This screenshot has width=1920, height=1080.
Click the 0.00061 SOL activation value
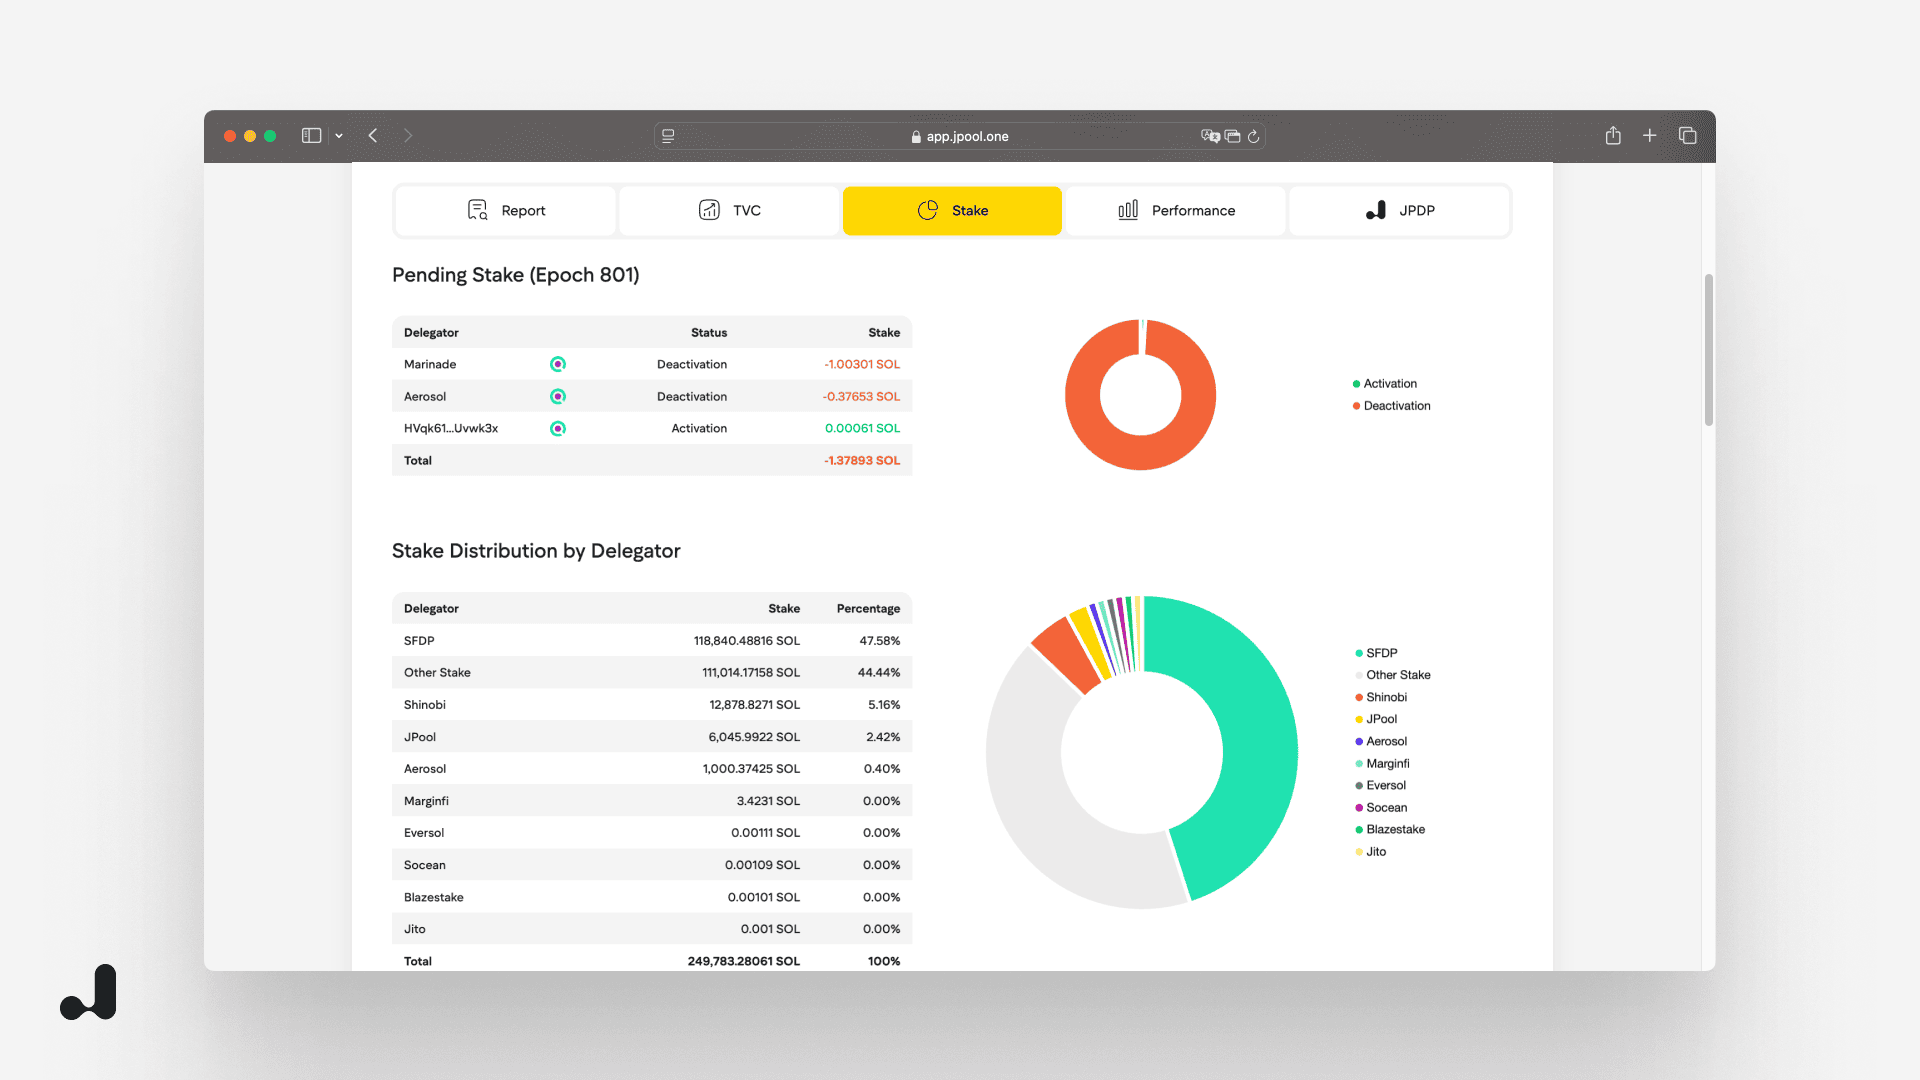(x=862, y=428)
